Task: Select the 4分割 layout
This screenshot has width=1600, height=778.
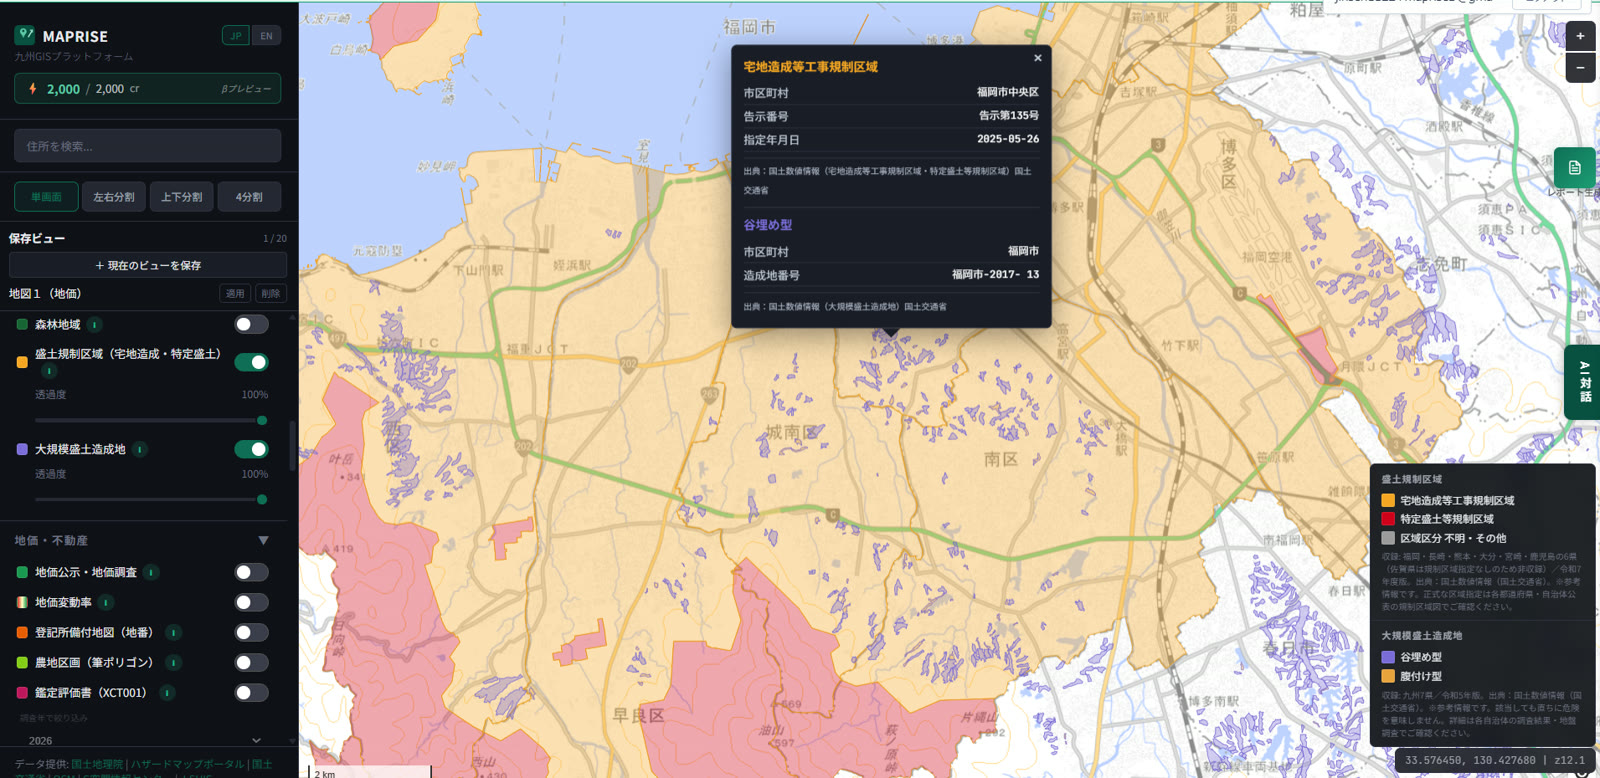Action: [x=249, y=197]
